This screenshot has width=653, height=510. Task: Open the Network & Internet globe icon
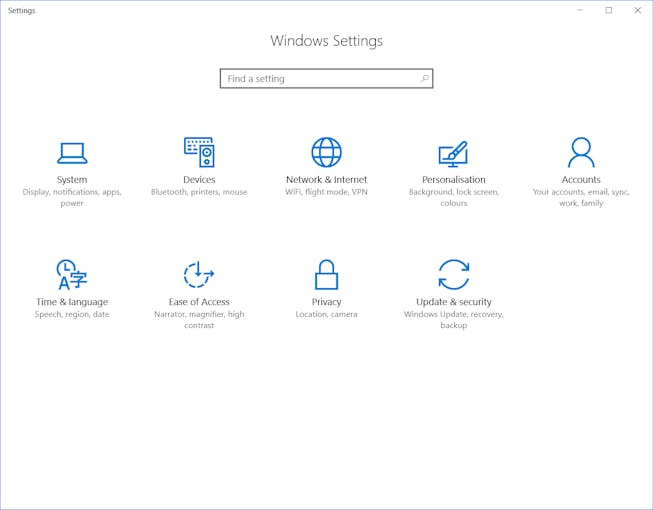pyautogui.click(x=326, y=152)
